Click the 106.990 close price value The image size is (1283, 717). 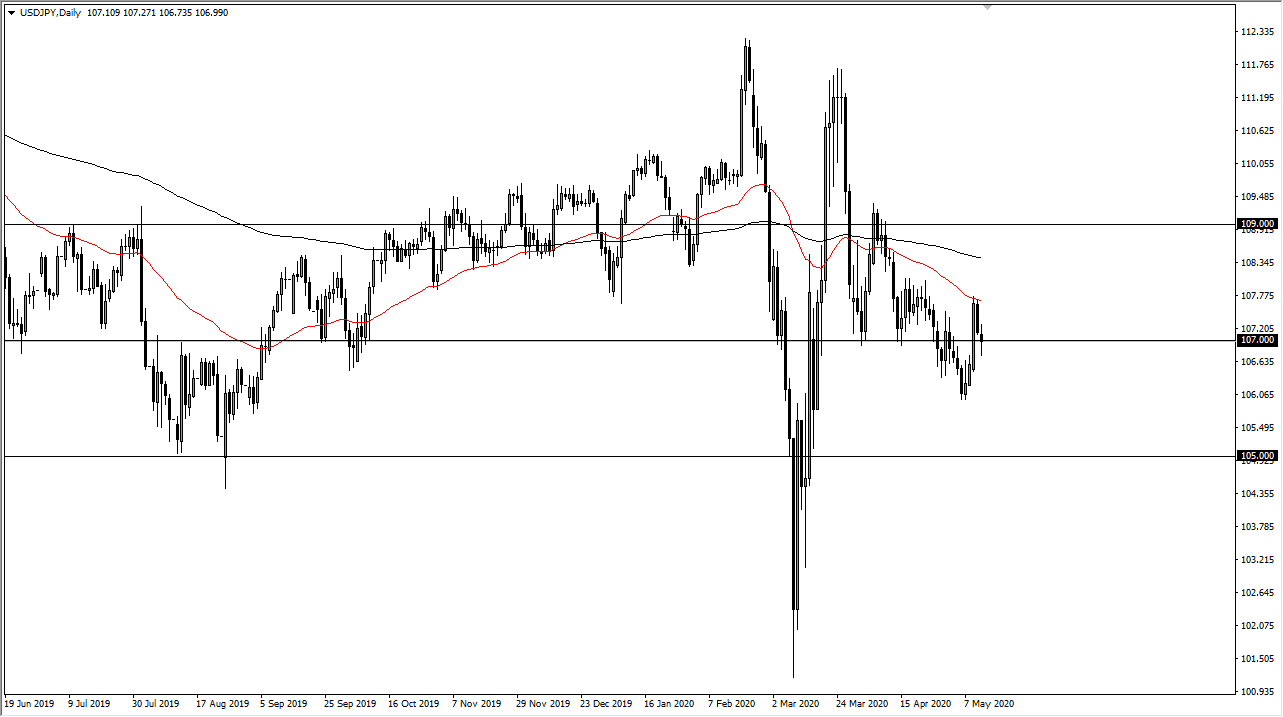208,13
